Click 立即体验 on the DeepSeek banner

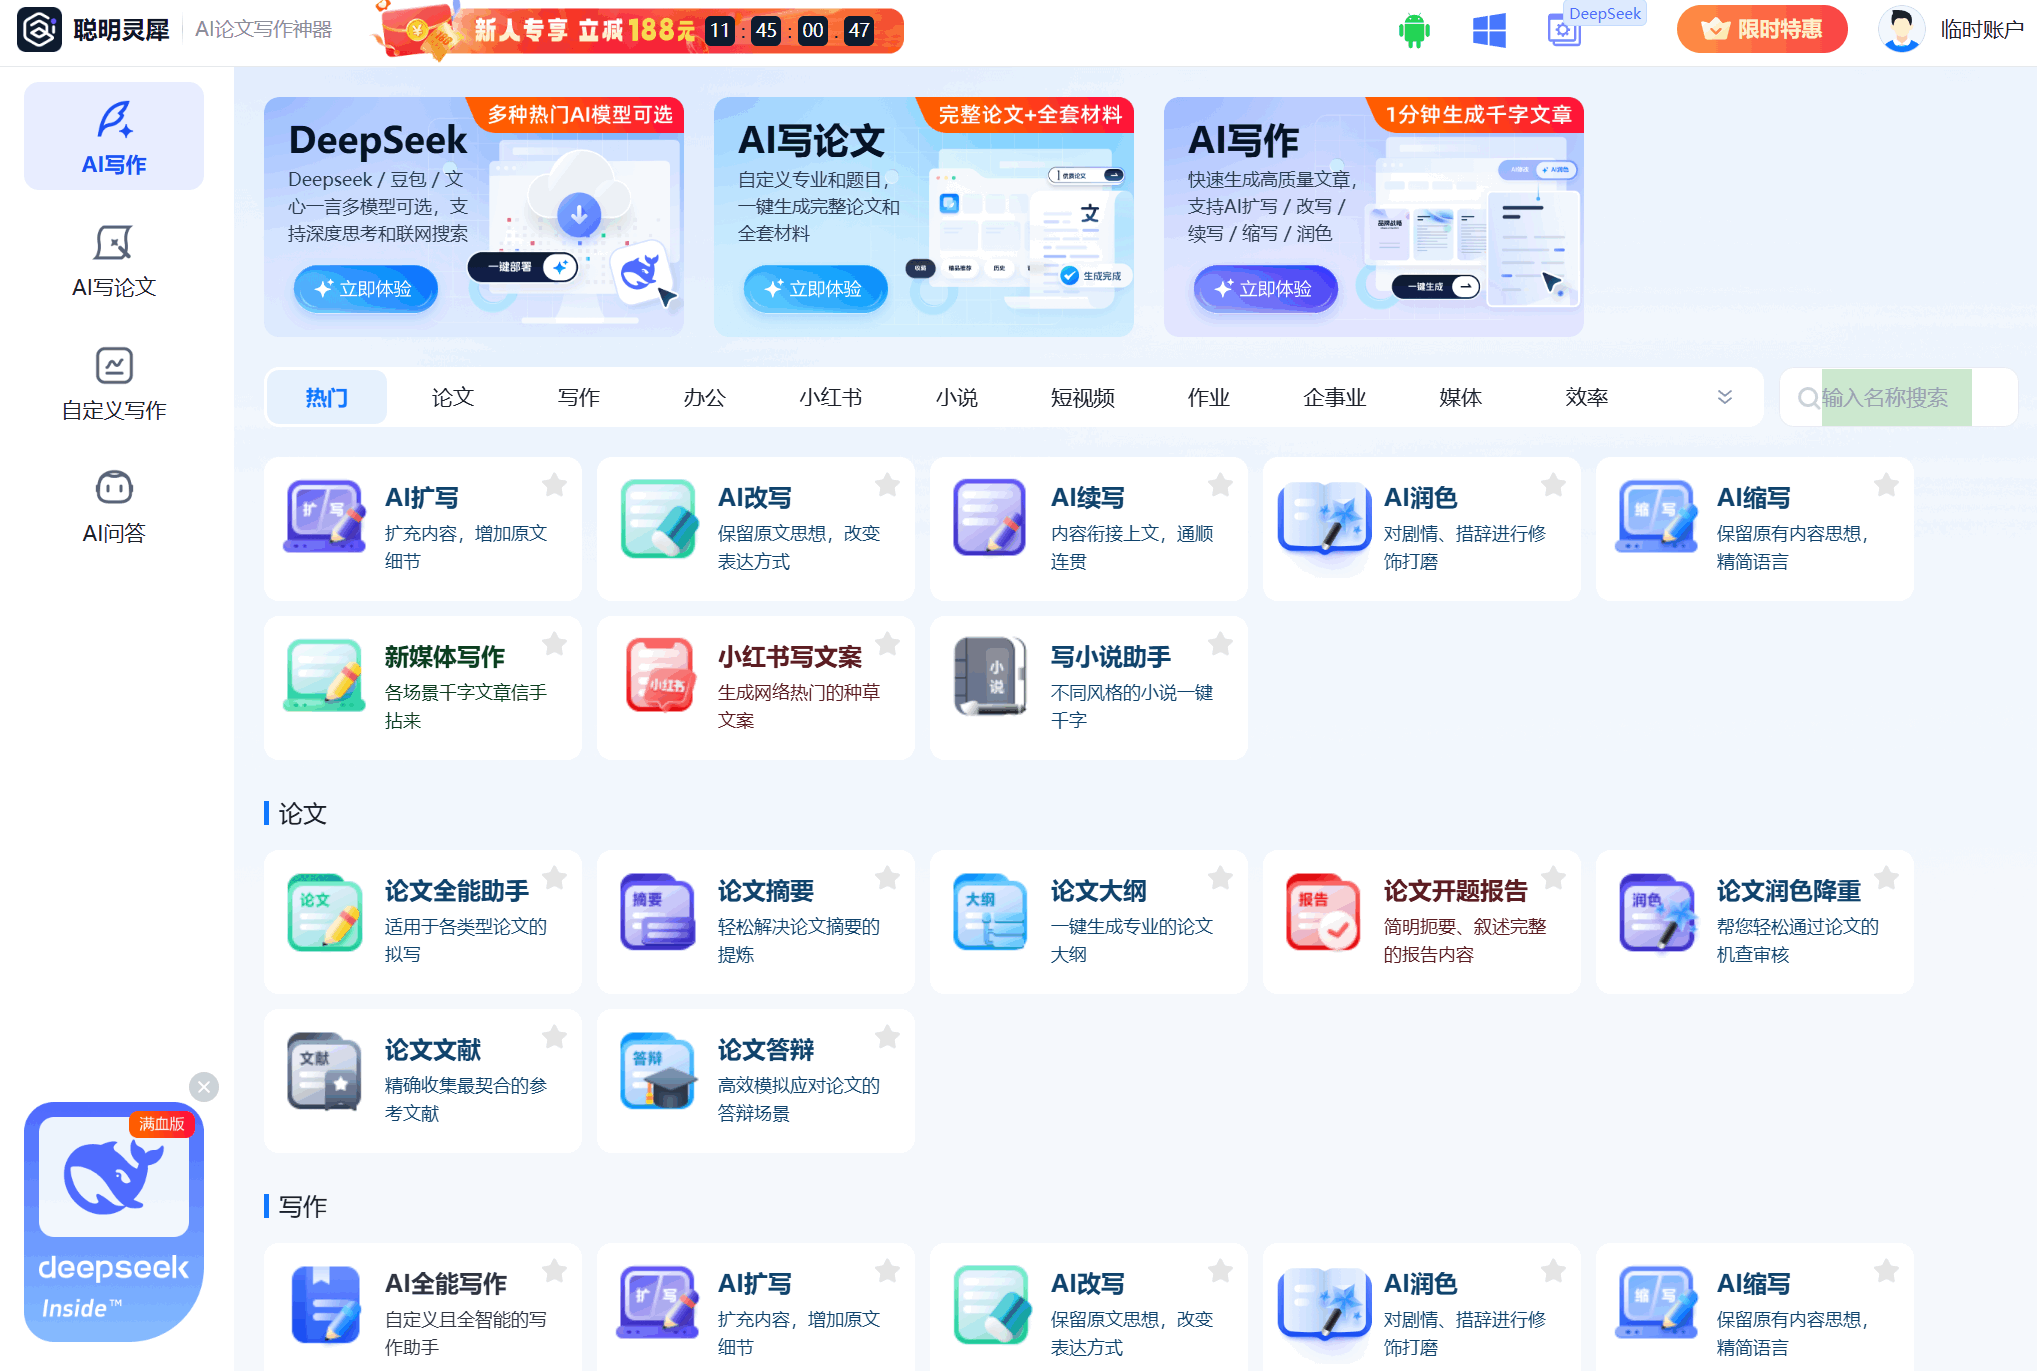tap(366, 289)
